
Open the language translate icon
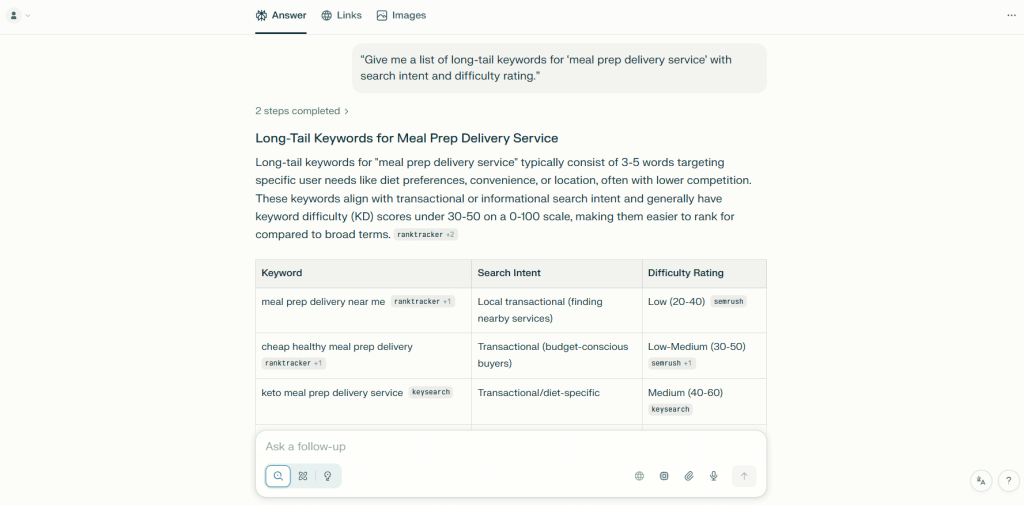pos(981,481)
